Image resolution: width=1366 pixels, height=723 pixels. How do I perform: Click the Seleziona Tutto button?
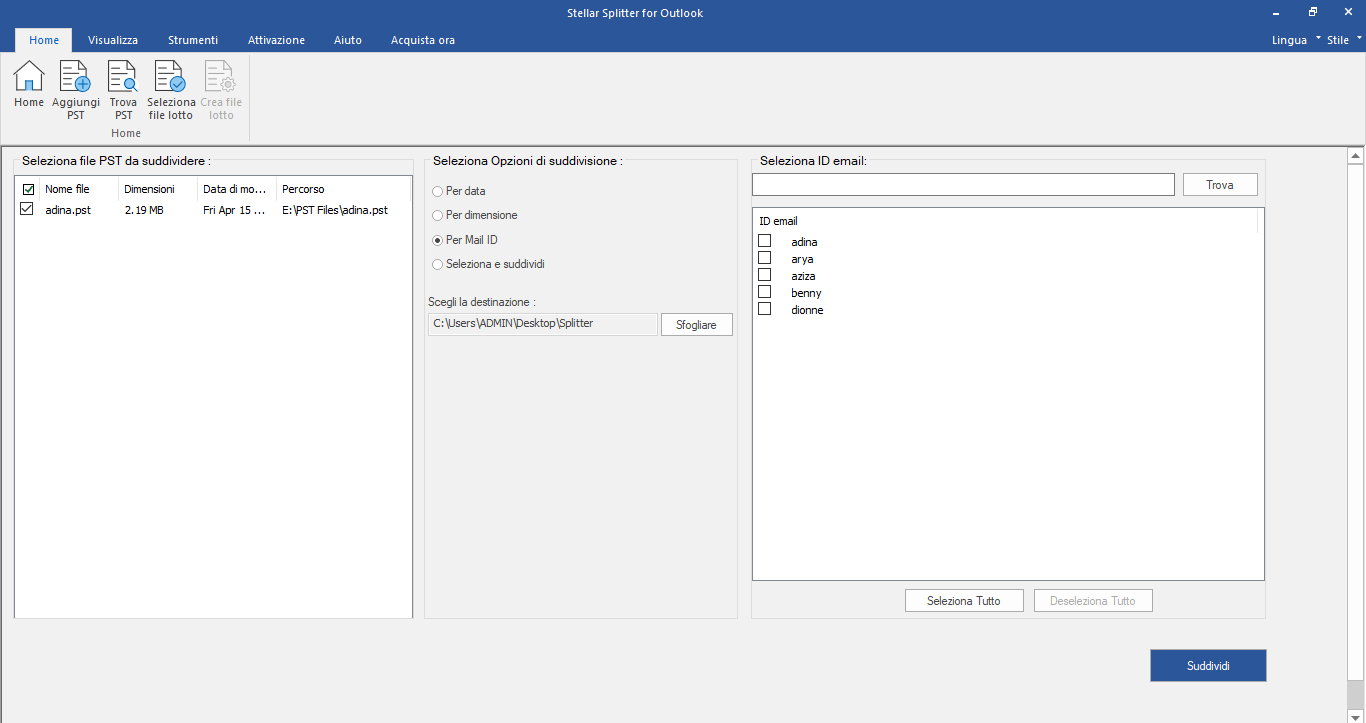tap(965, 601)
